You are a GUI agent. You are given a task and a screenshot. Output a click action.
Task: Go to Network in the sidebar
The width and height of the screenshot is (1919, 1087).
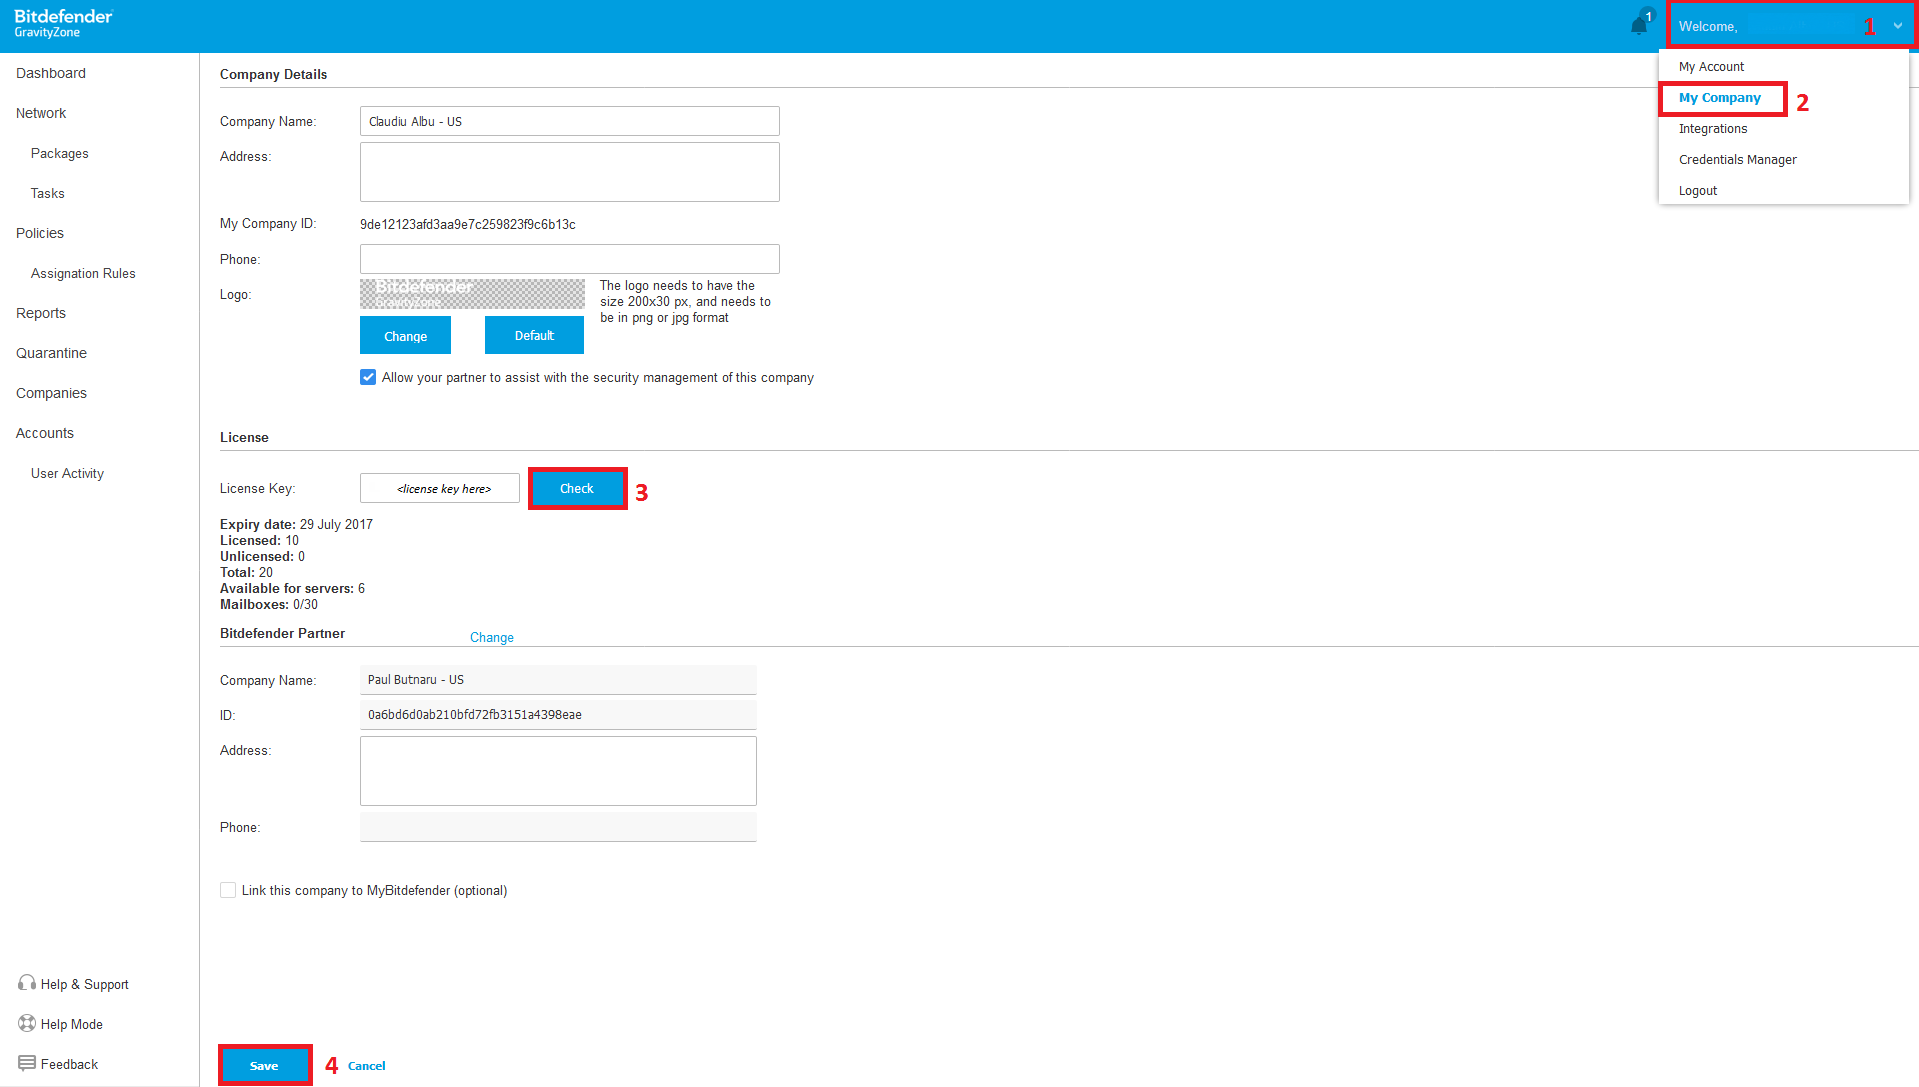pos(41,113)
